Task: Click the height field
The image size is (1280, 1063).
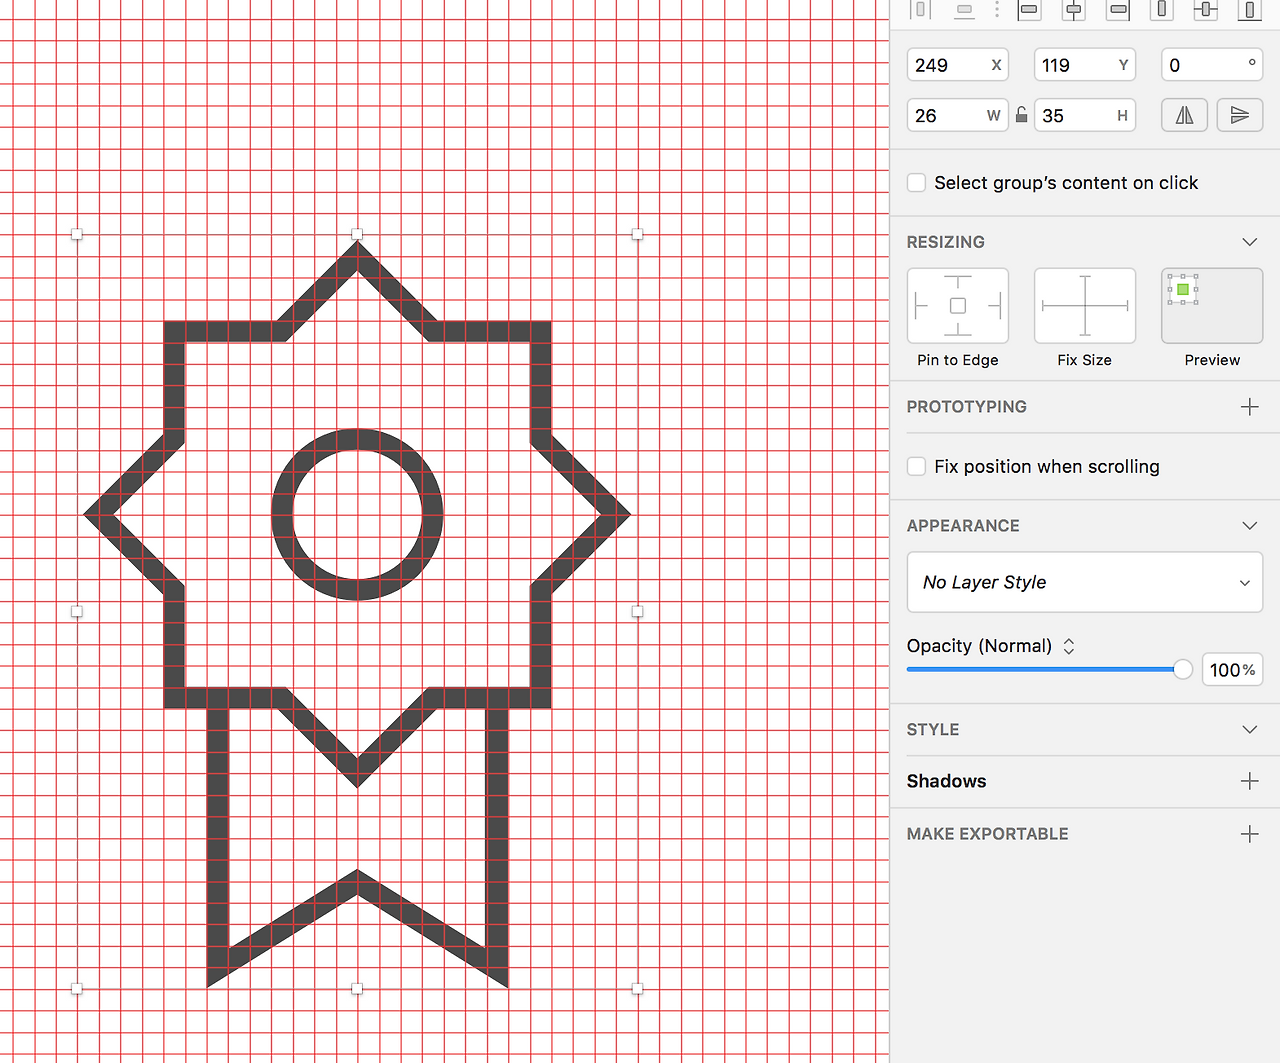Action: [1085, 115]
